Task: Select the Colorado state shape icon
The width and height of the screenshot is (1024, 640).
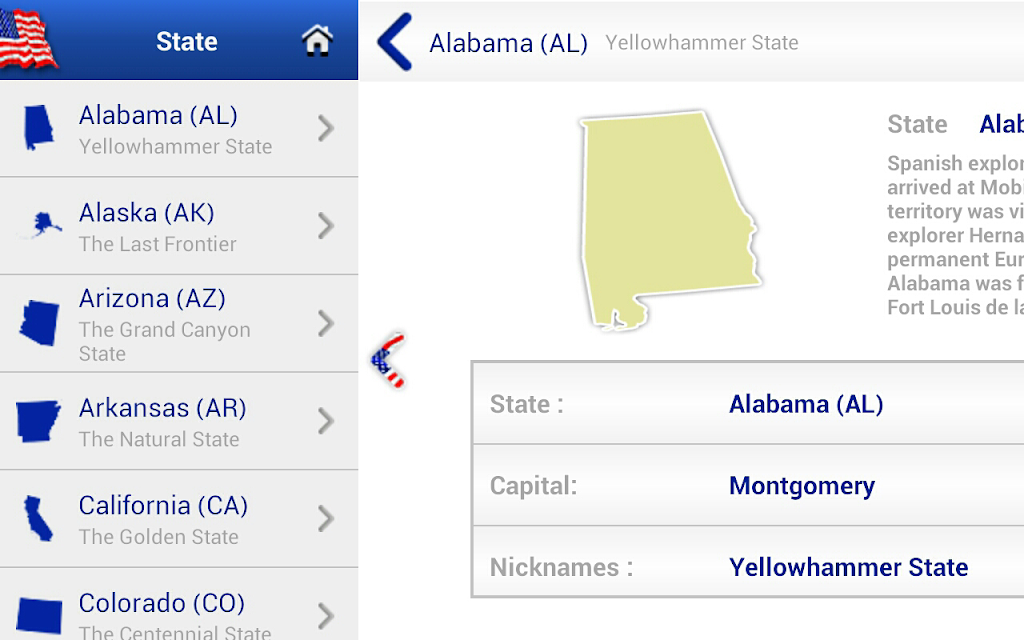Action: (x=39, y=615)
